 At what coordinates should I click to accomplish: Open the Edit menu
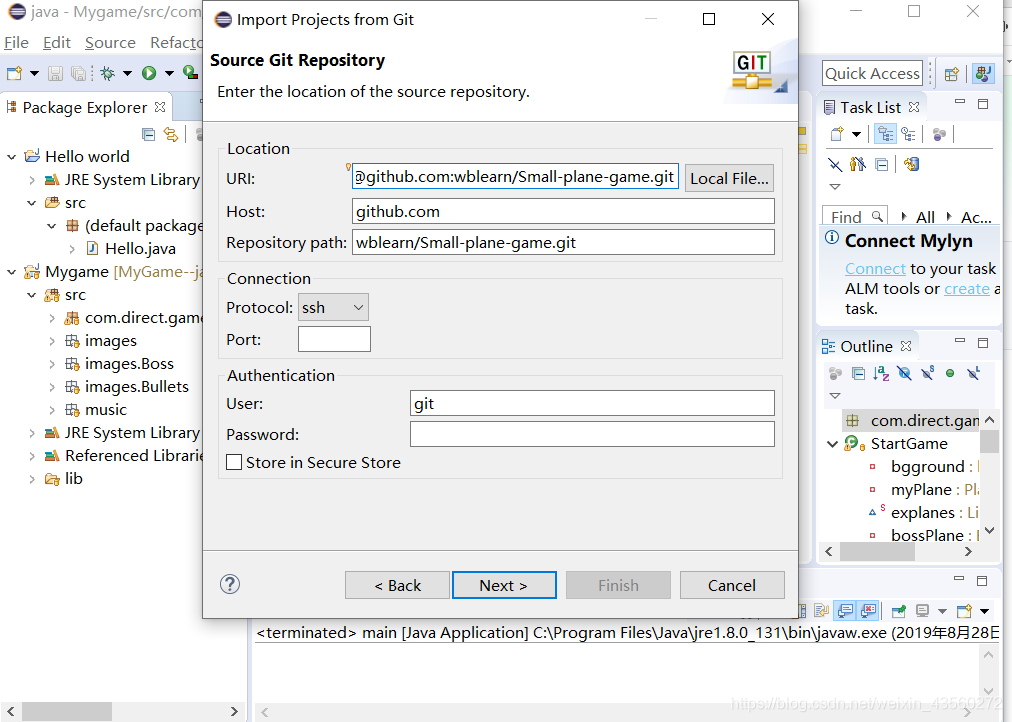pos(57,43)
